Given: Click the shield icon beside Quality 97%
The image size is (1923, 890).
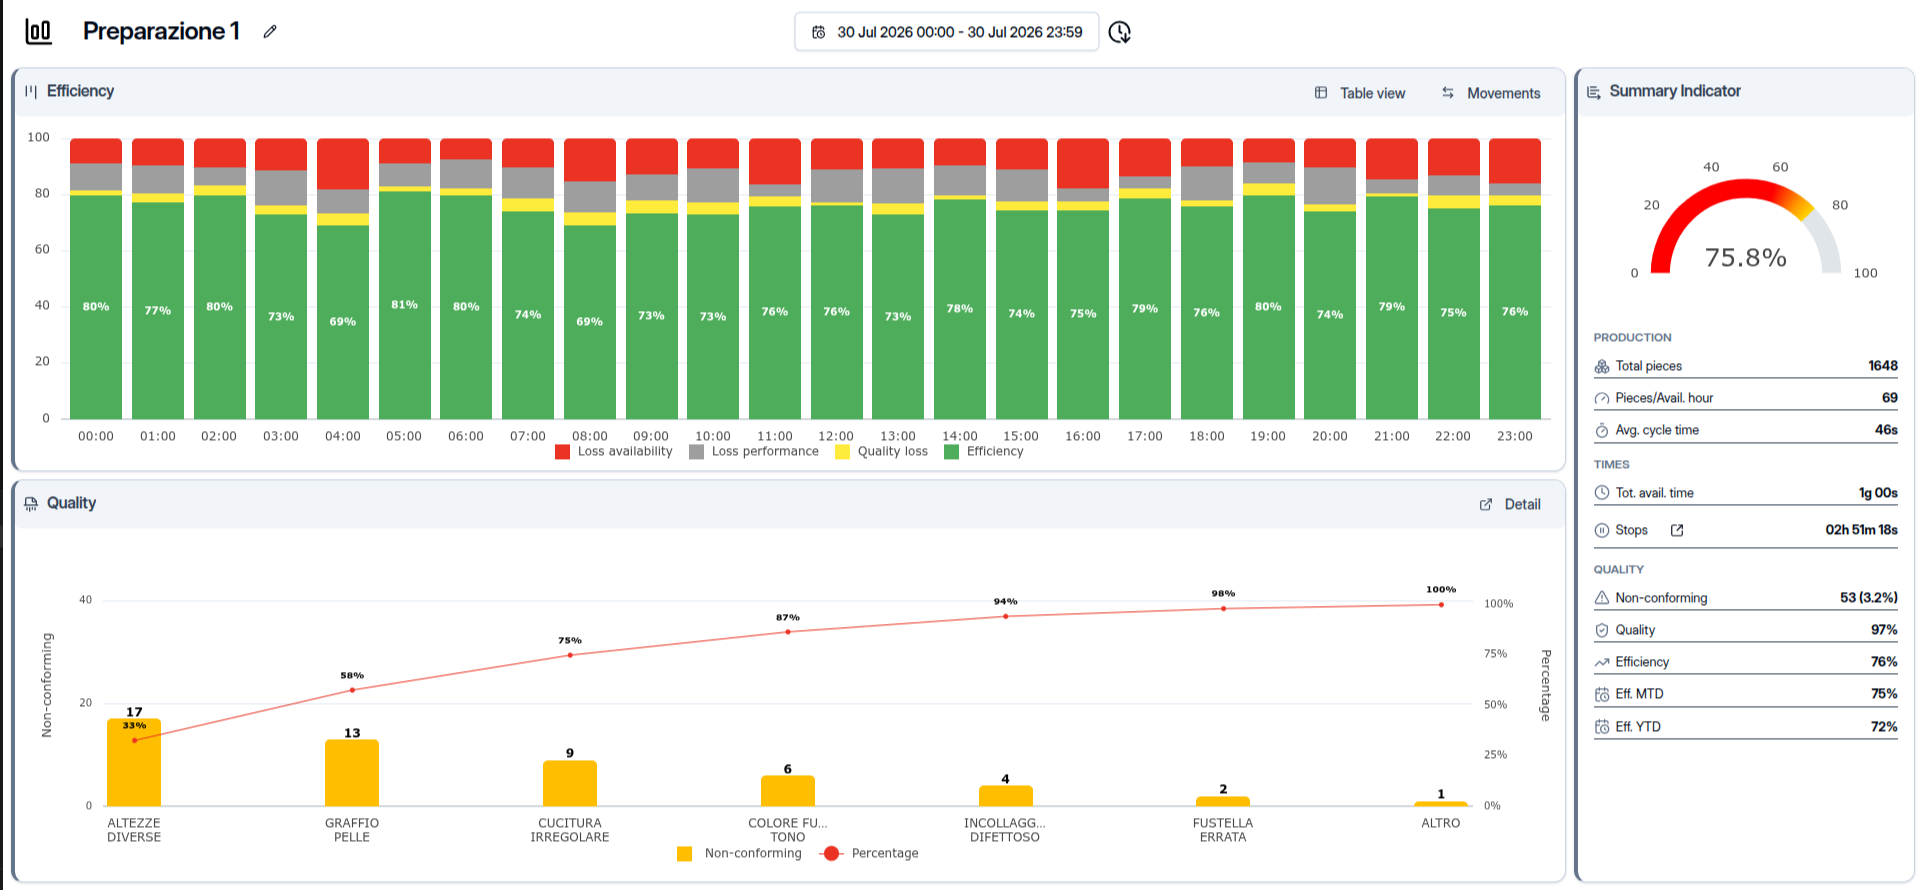Looking at the screenshot, I should (x=1602, y=630).
